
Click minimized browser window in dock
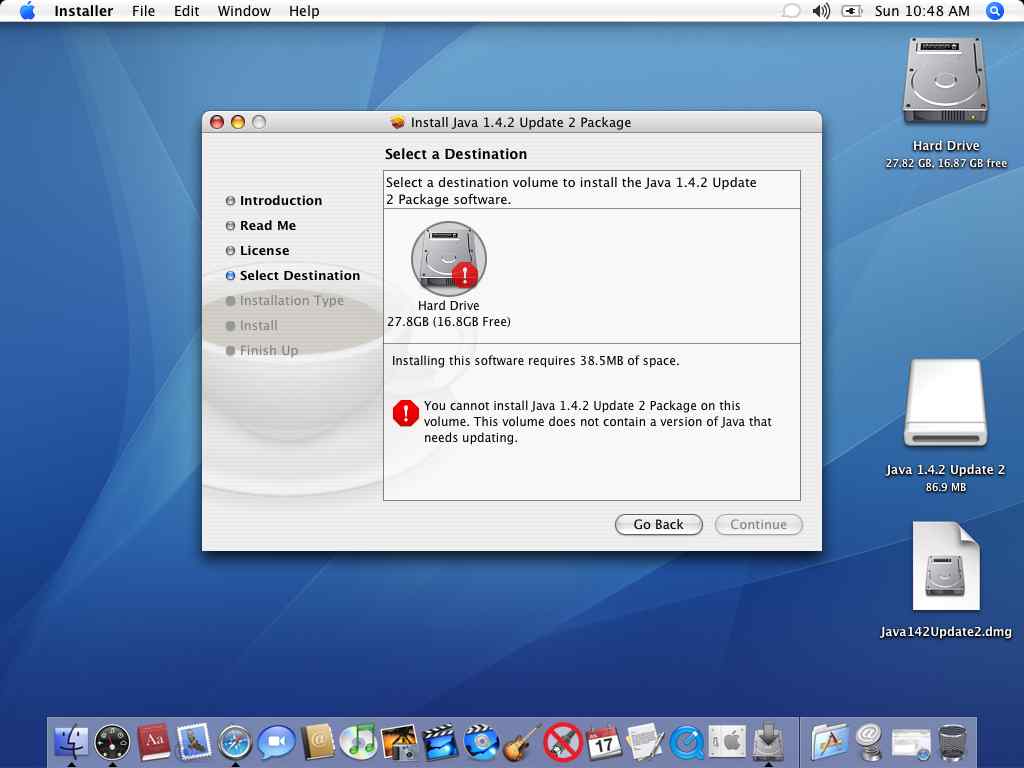[x=911, y=744]
